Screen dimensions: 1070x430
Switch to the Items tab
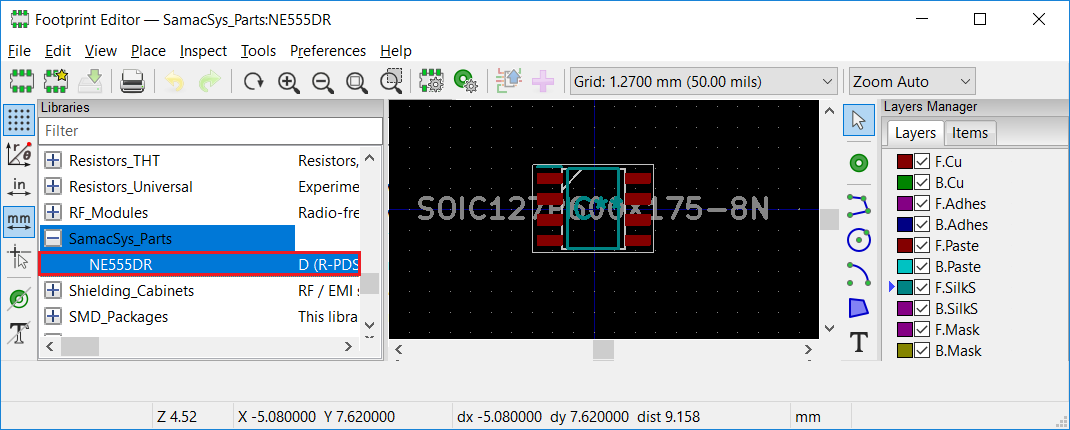tap(970, 133)
